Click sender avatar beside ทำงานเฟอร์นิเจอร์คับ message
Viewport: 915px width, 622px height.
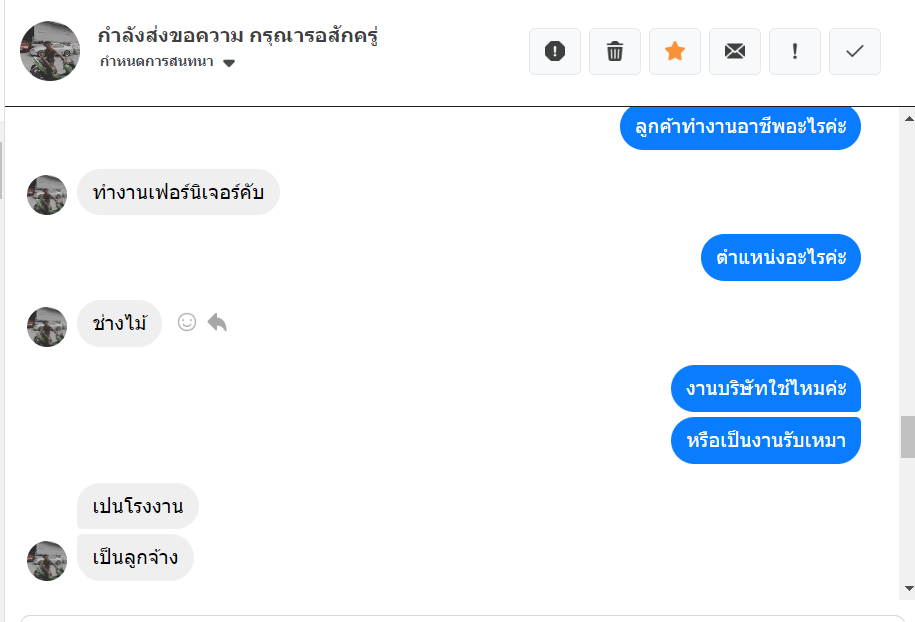[x=47, y=194]
